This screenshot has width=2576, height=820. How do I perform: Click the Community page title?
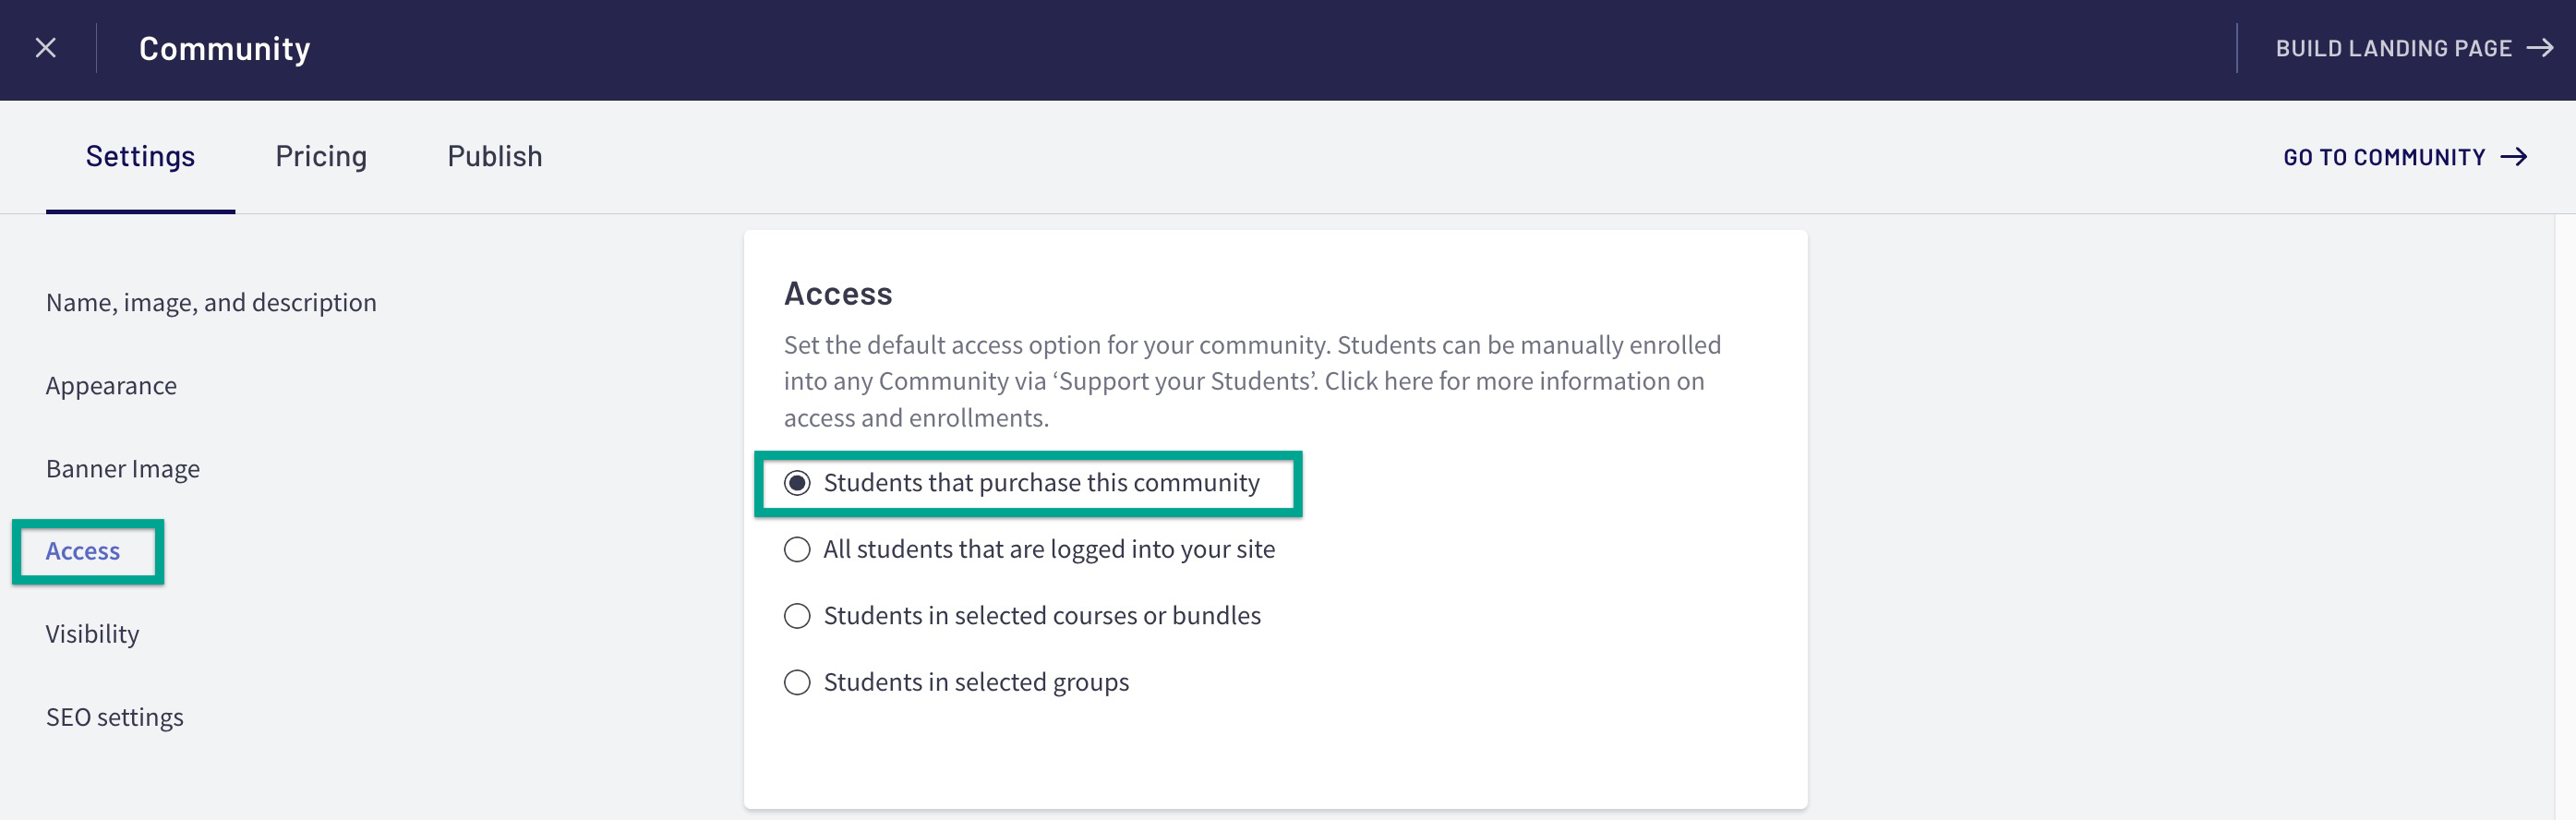point(224,48)
